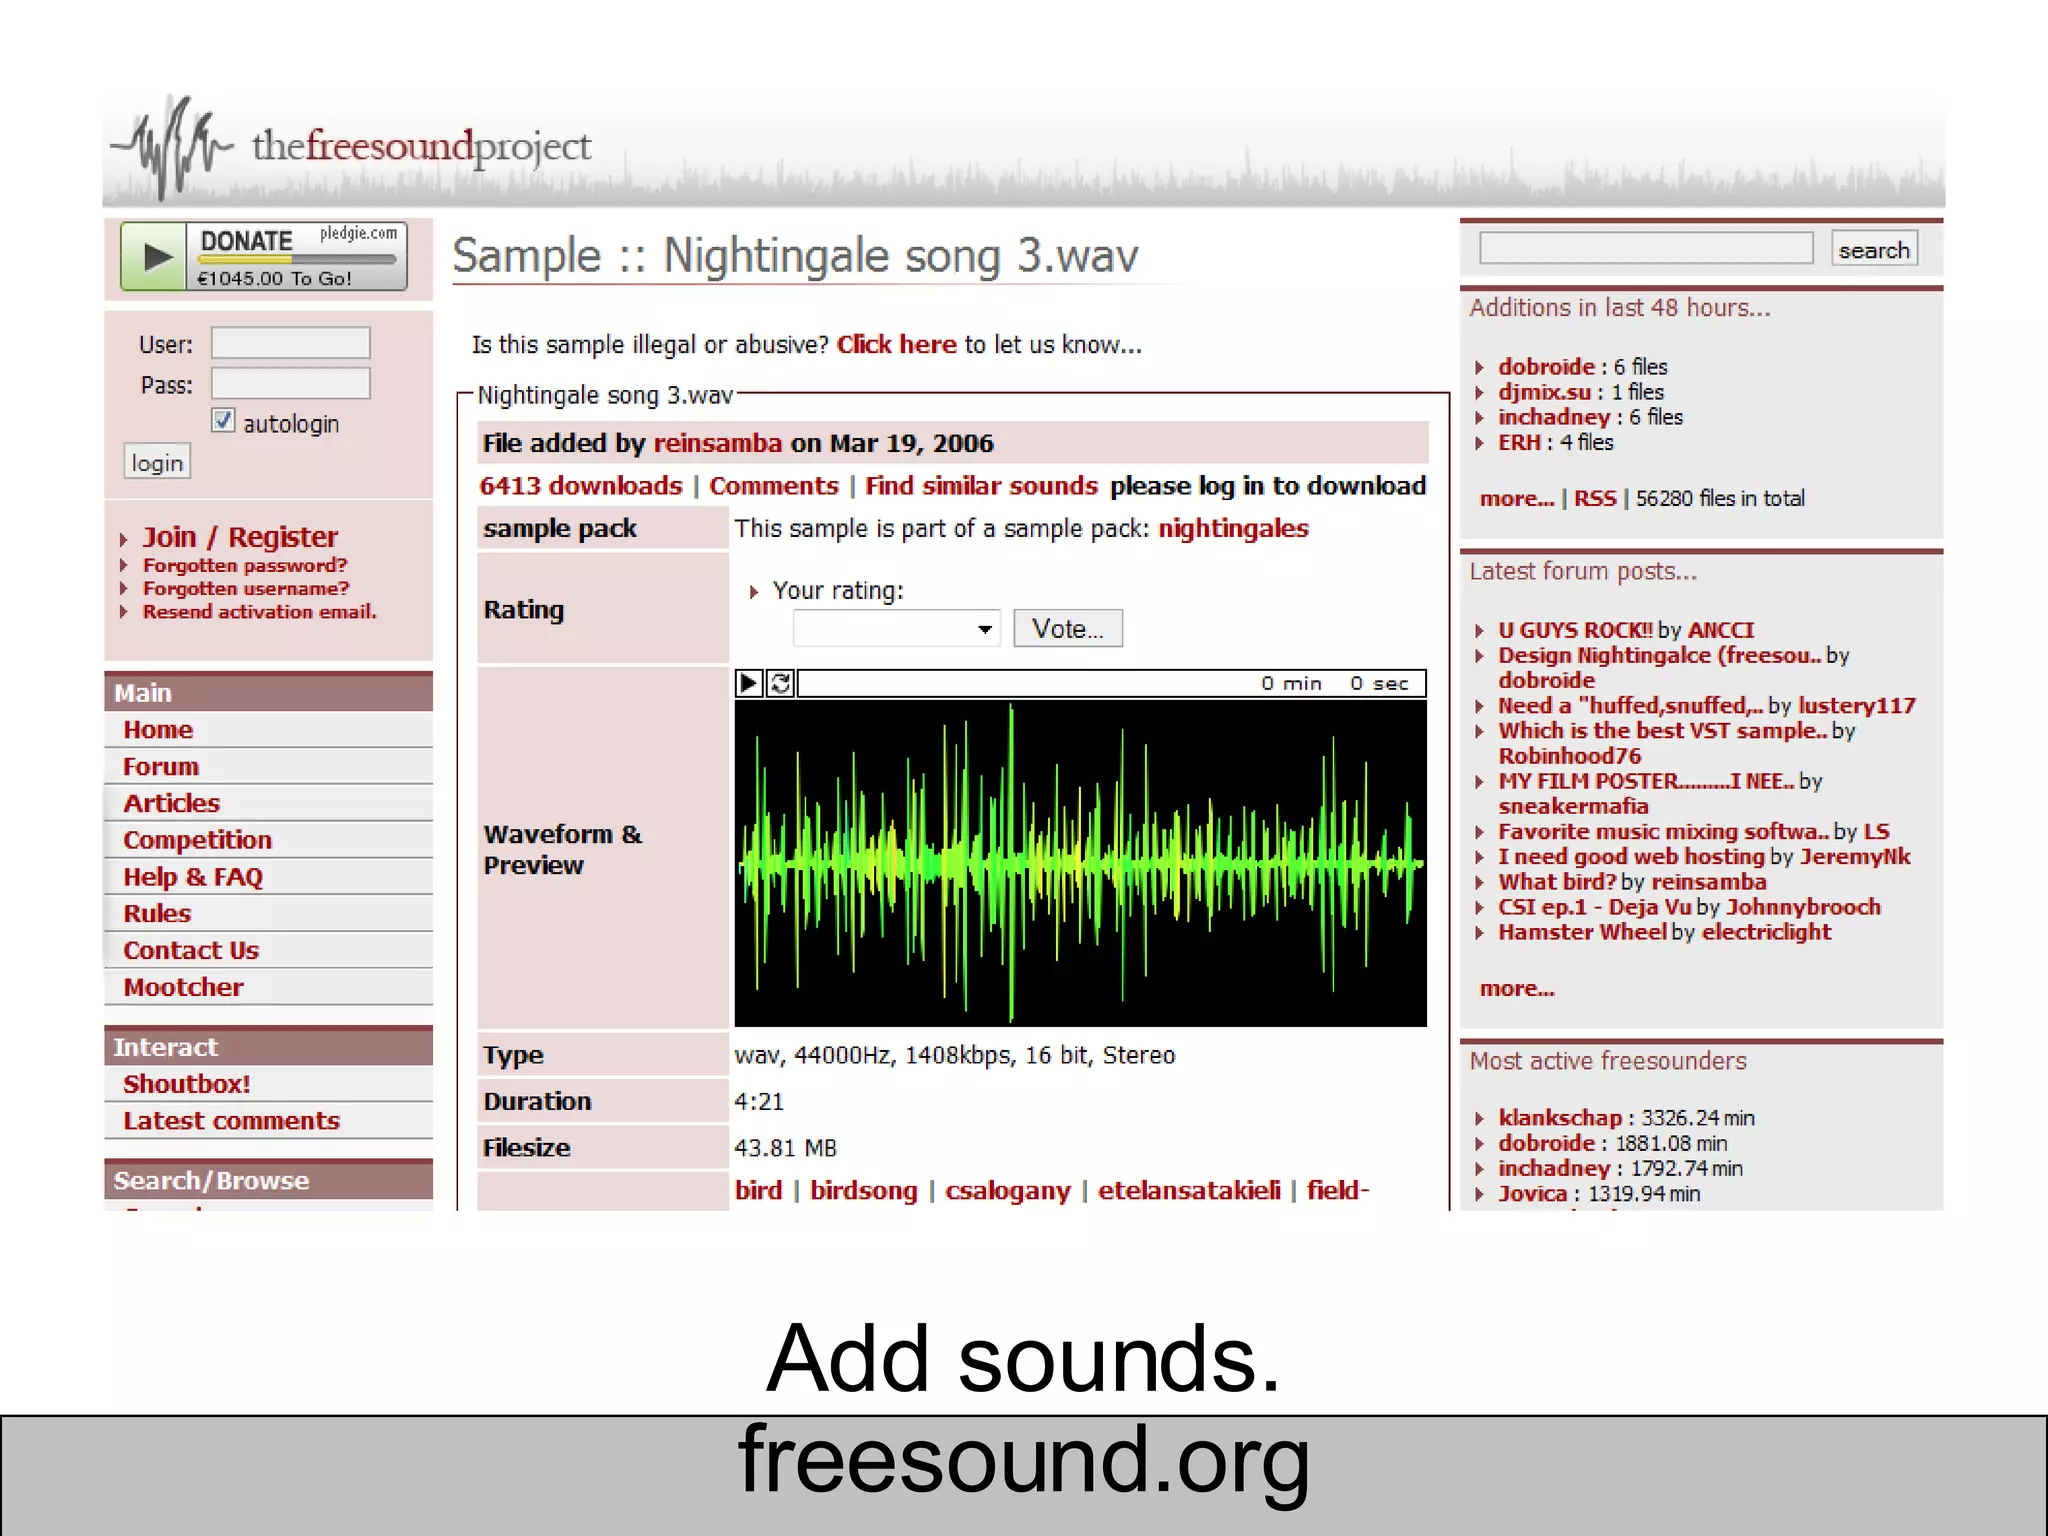Open forum post U GUYS ROCK!!

coord(1575,630)
